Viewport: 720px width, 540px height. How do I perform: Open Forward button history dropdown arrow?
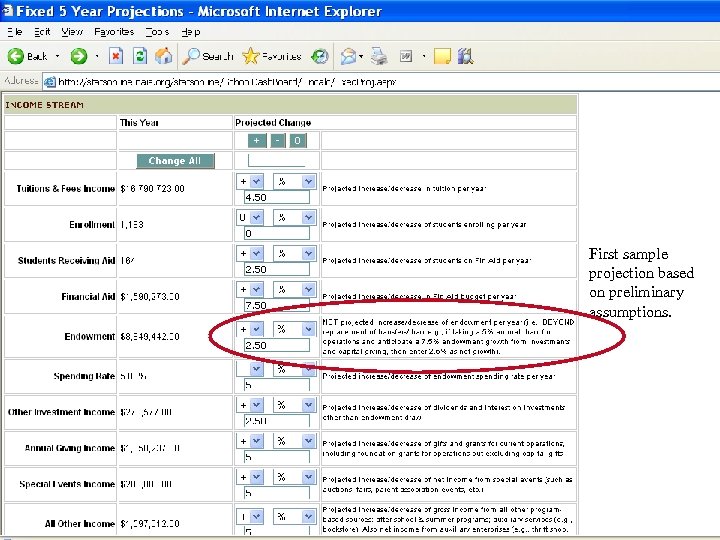(97, 56)
